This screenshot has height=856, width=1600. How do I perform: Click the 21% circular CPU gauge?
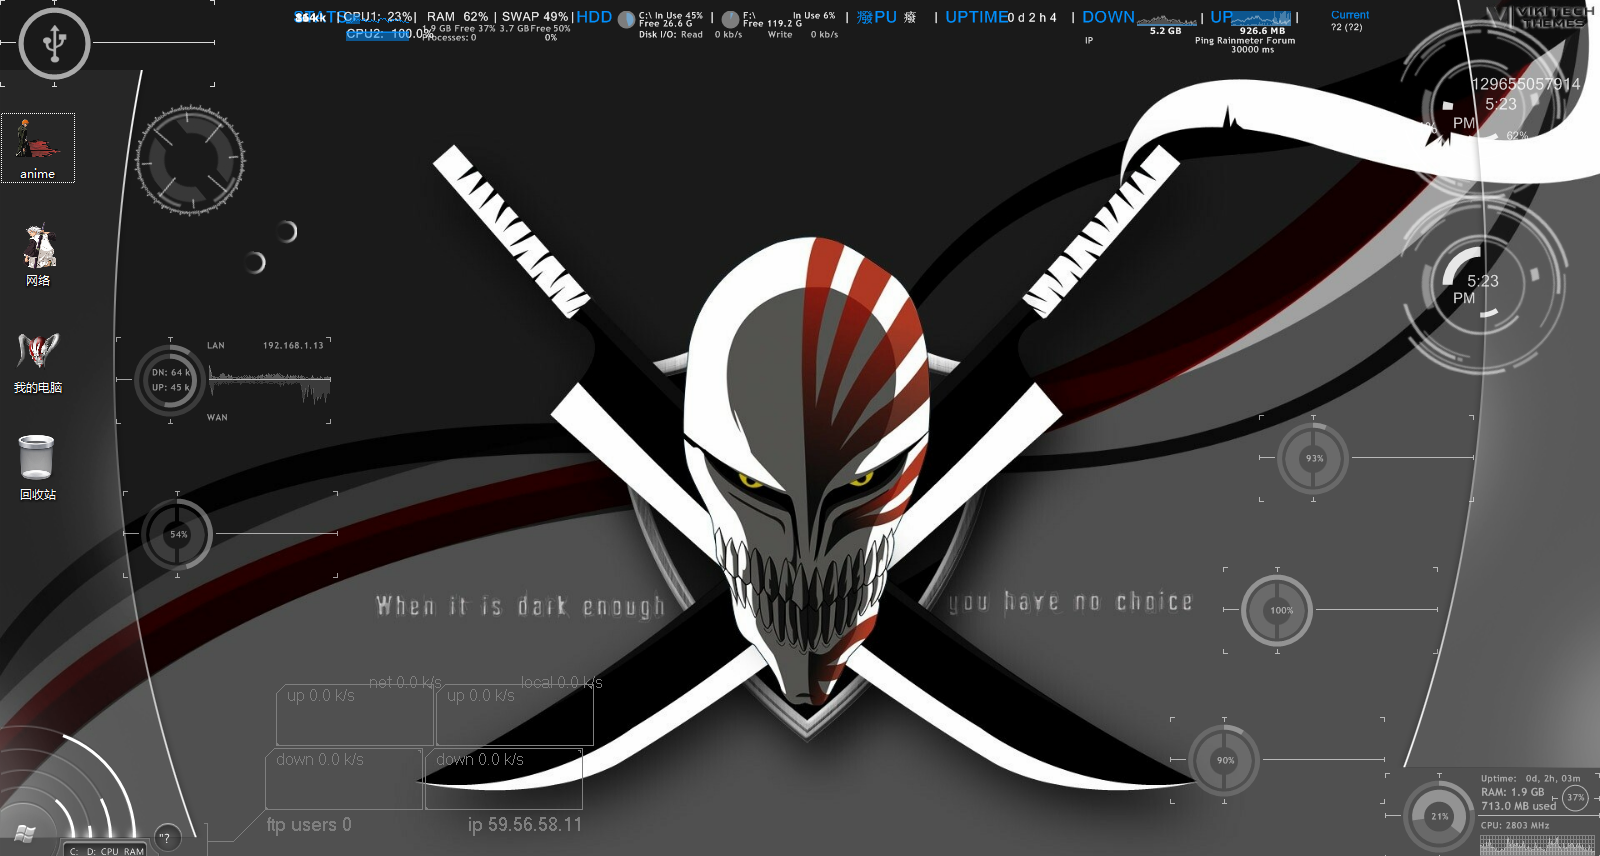point(1439,816)
